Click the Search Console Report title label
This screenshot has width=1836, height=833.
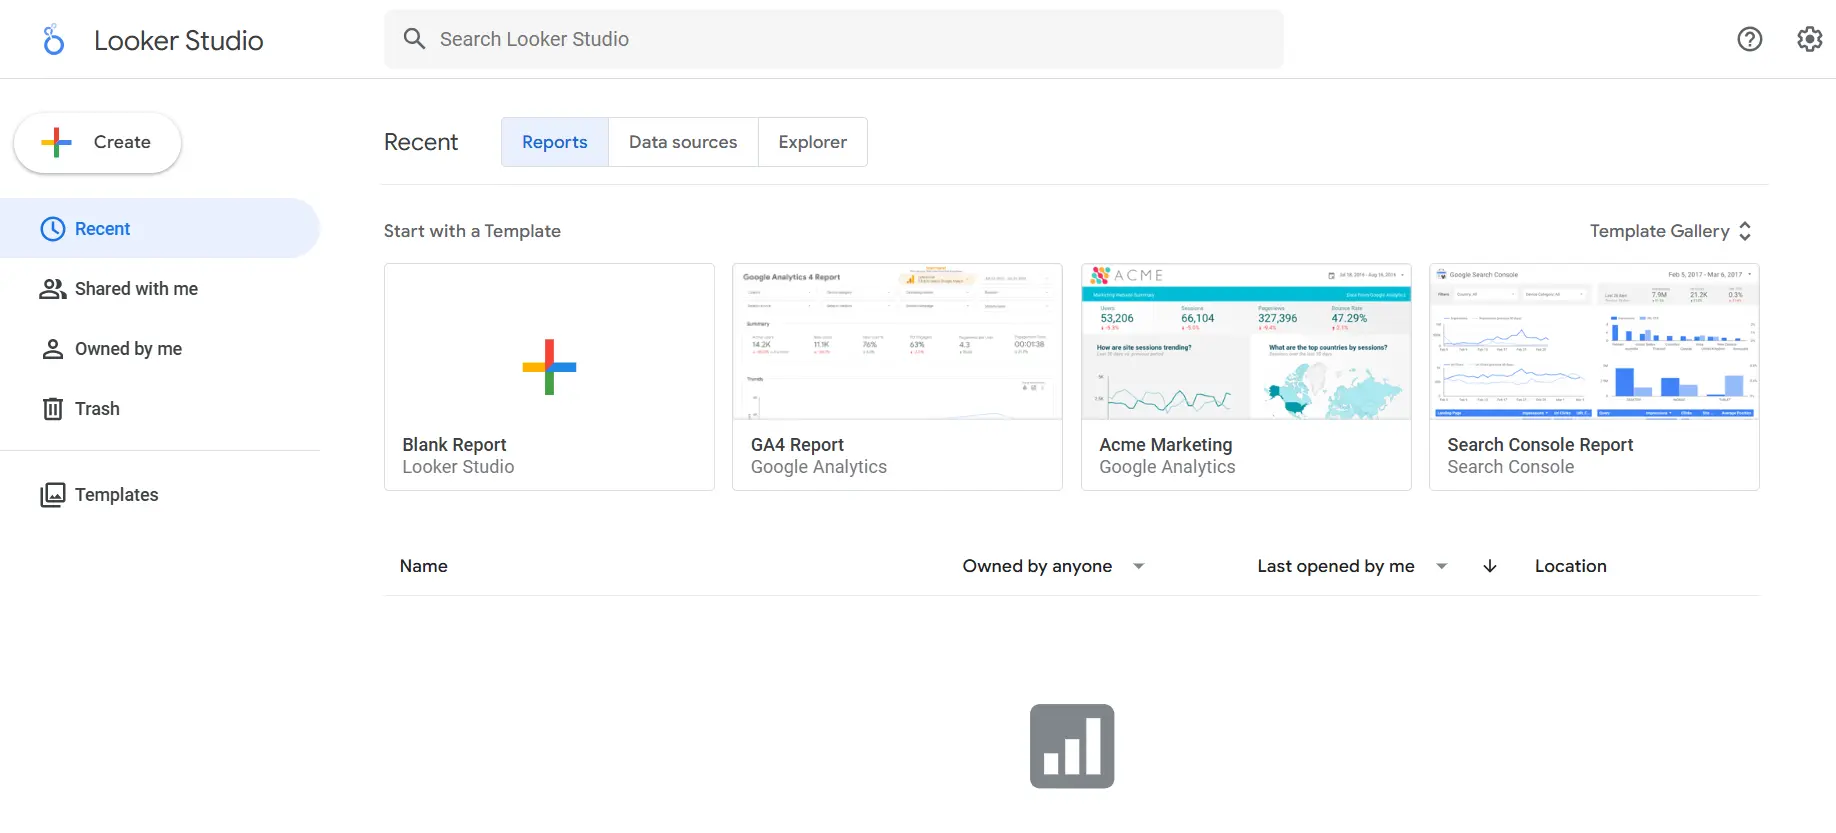coord(1540,445)
